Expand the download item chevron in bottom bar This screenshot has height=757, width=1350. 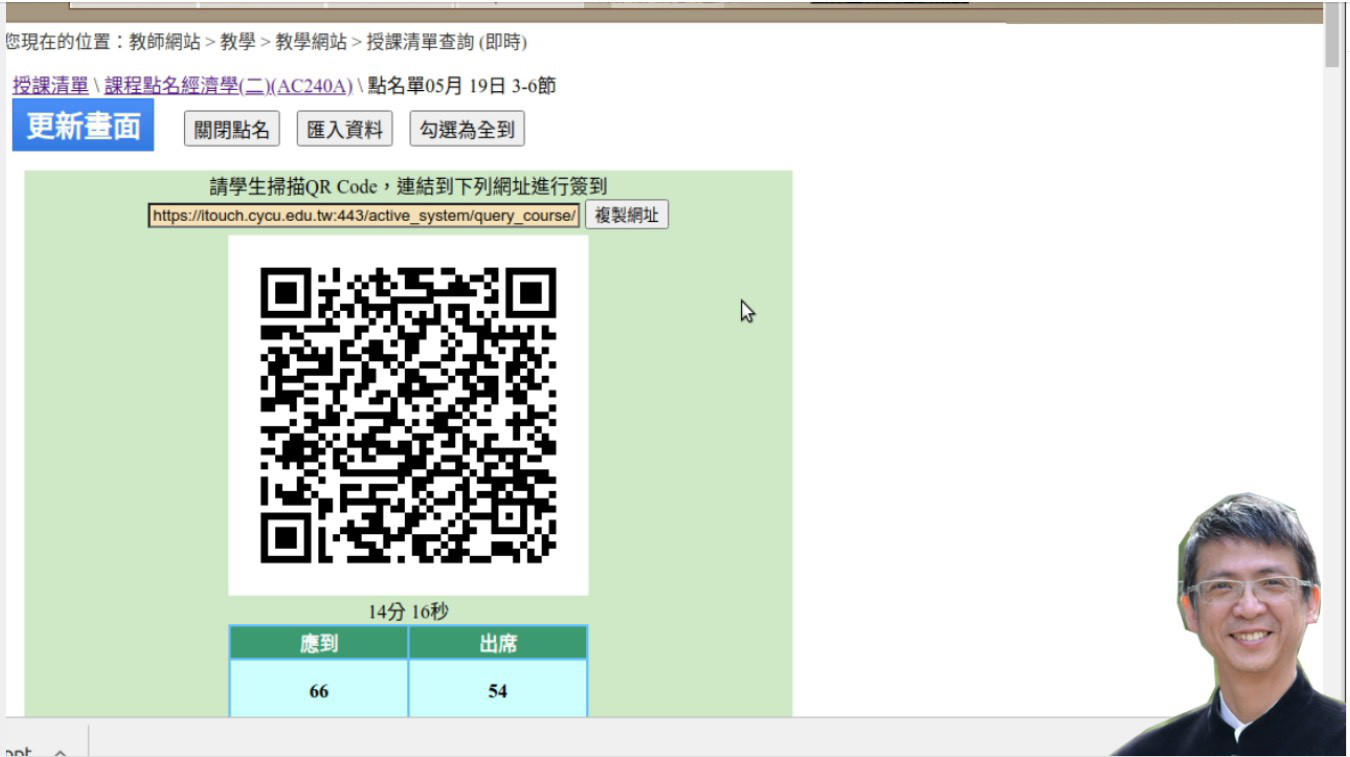click(60, 753)
